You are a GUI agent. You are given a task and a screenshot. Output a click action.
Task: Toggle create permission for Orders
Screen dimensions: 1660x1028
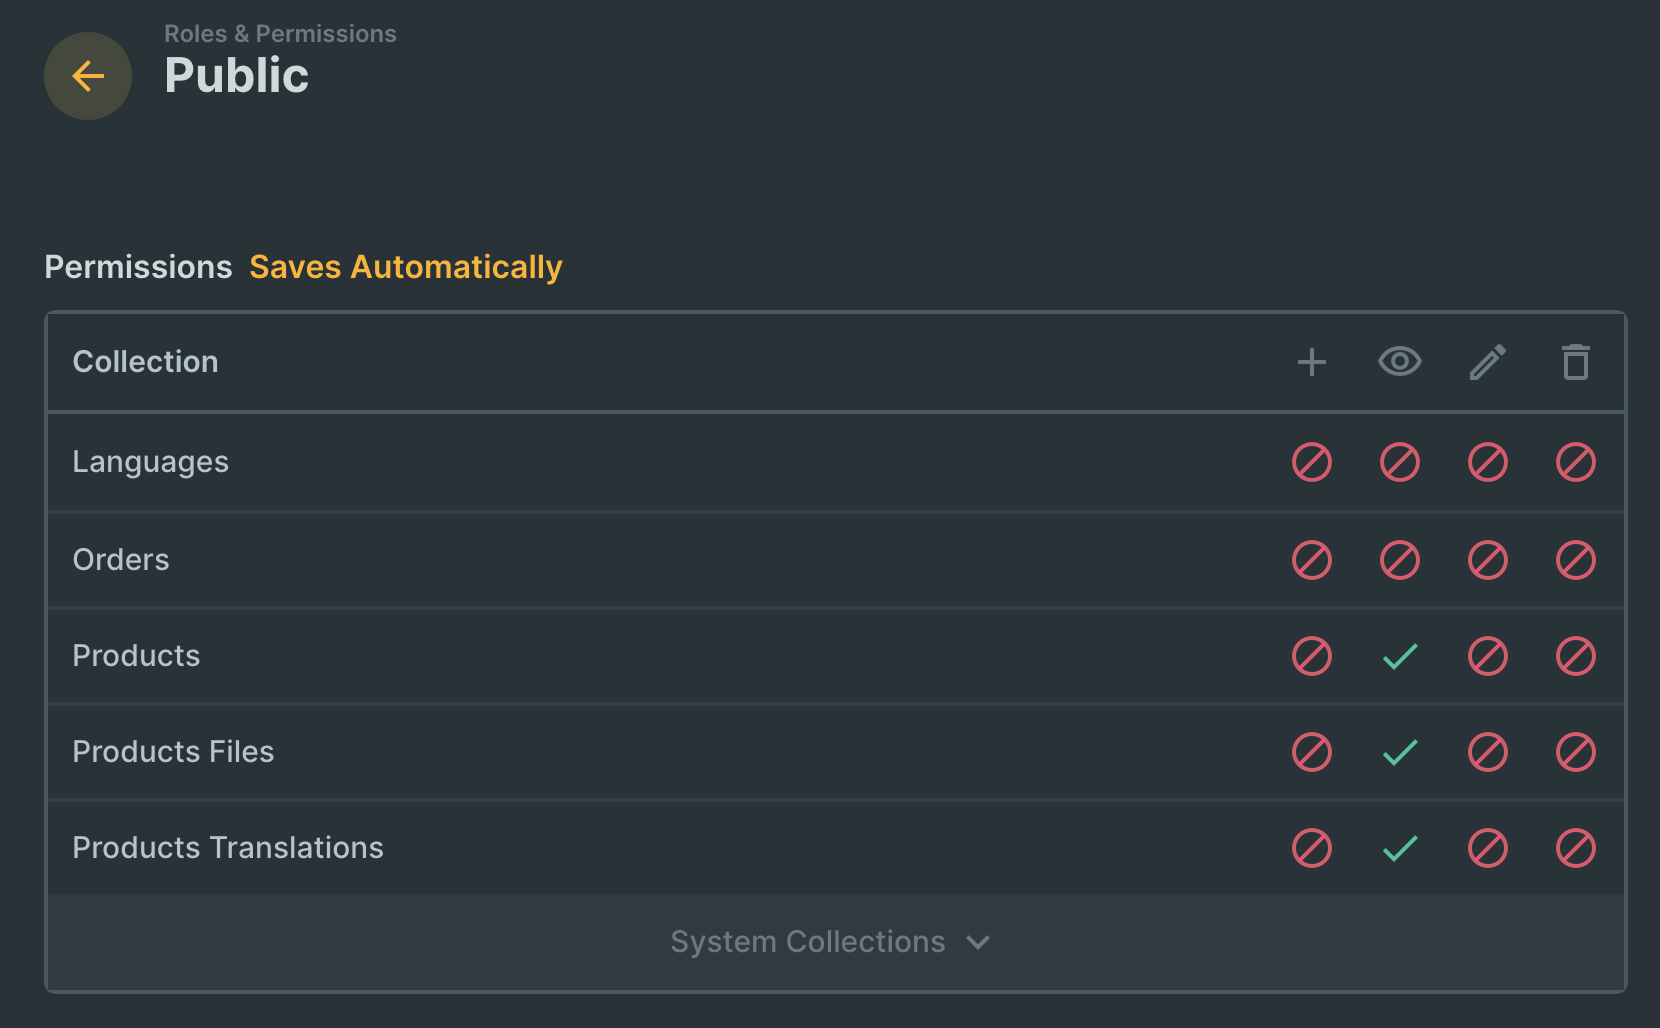[x=1312, y=560]
